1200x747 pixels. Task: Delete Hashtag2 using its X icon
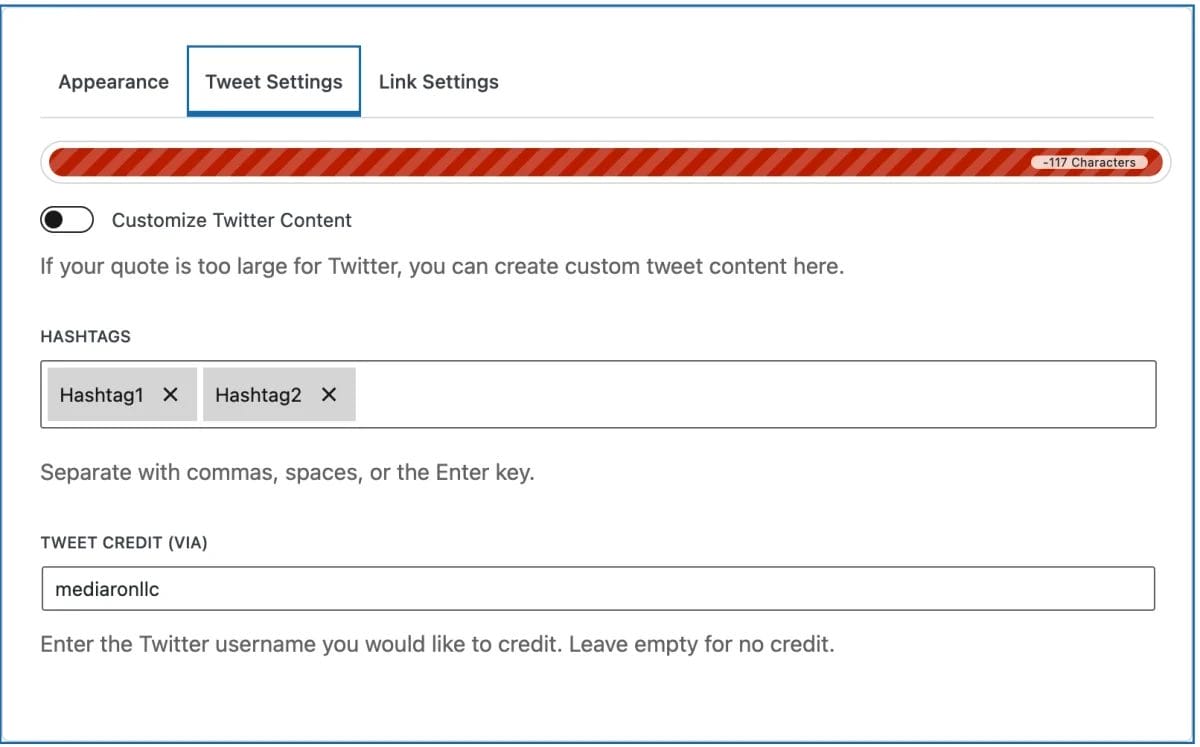pyautogui.click(x=329, y=395)
